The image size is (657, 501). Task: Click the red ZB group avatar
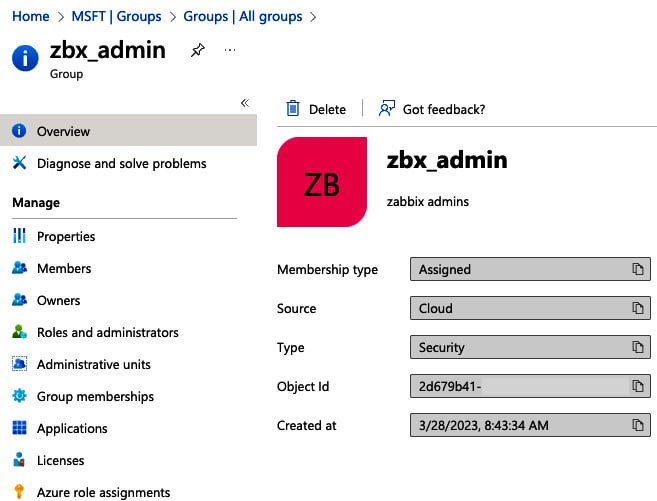pos(322,182)
